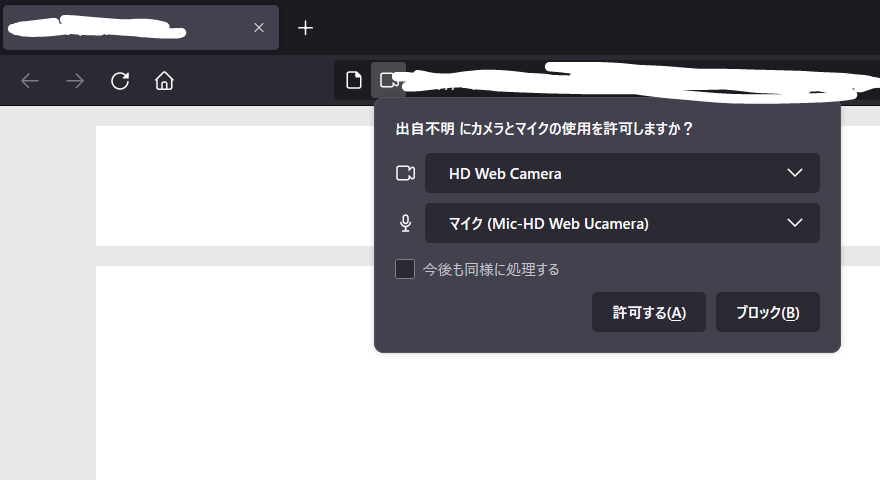Screen dimensions: 885x480
Task: Click the 今後も同様に処理する label text
Action: point(491,270)
